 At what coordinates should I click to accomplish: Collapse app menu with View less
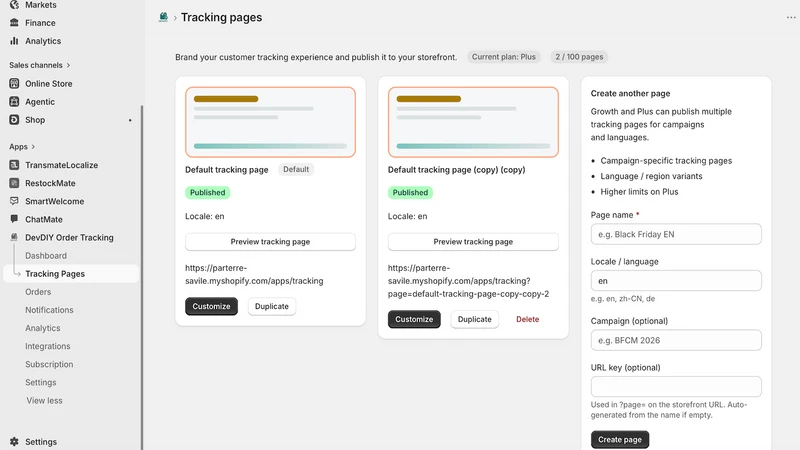pos(44,401)
